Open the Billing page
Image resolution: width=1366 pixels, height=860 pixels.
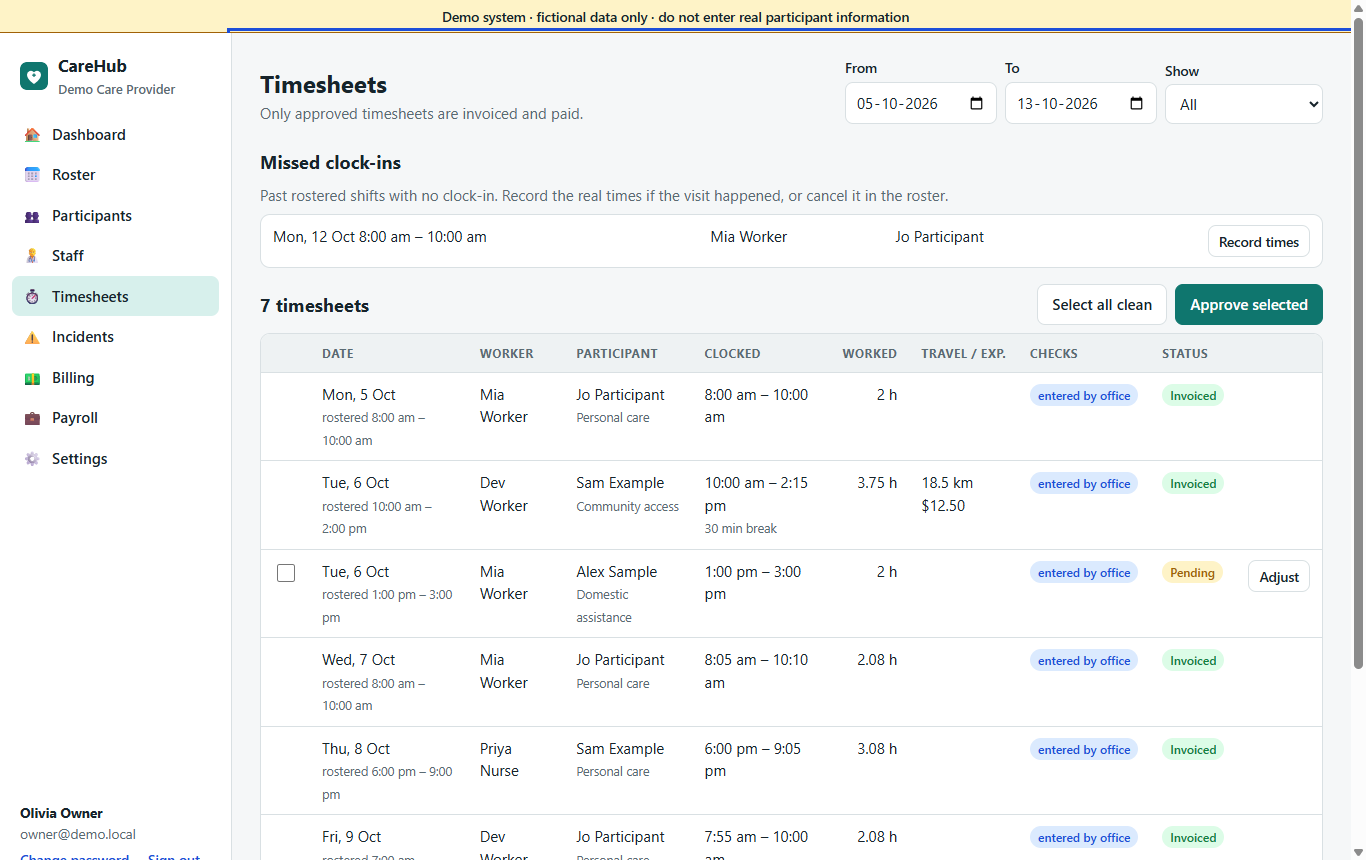point(115,378)
